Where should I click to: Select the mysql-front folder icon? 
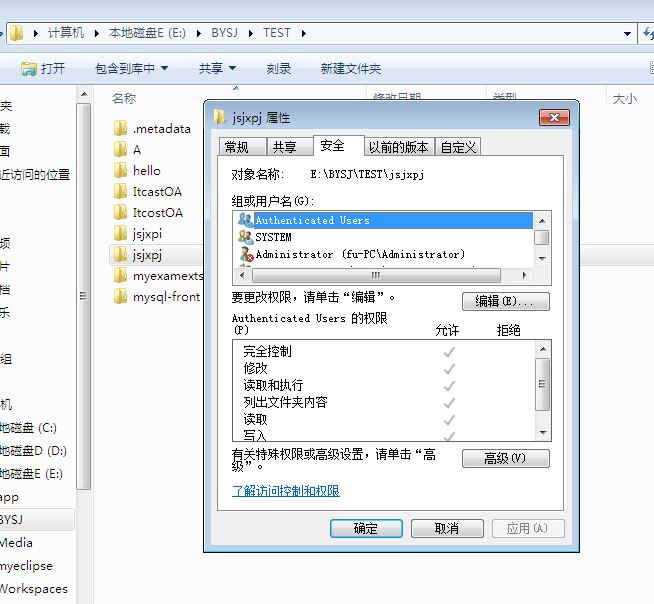(x=121, y=296)
